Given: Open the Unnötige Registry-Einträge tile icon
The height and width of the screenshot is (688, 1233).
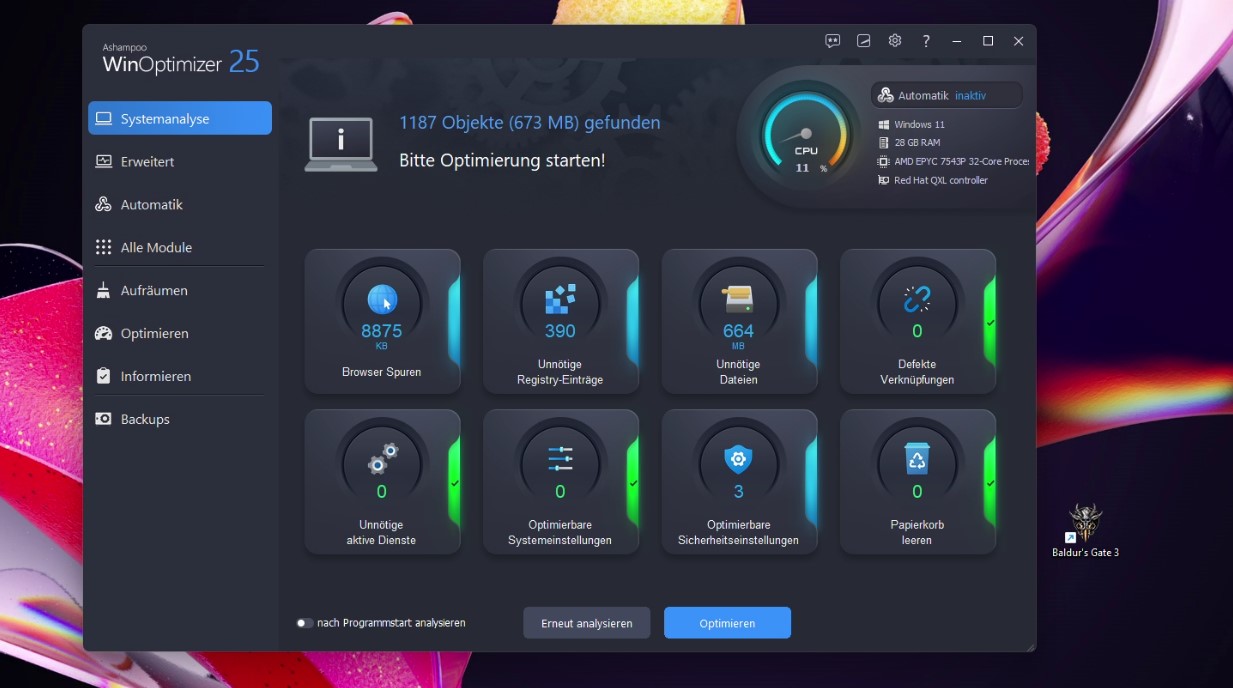Looking at the screenshot, I should click(x=560, y=299).
